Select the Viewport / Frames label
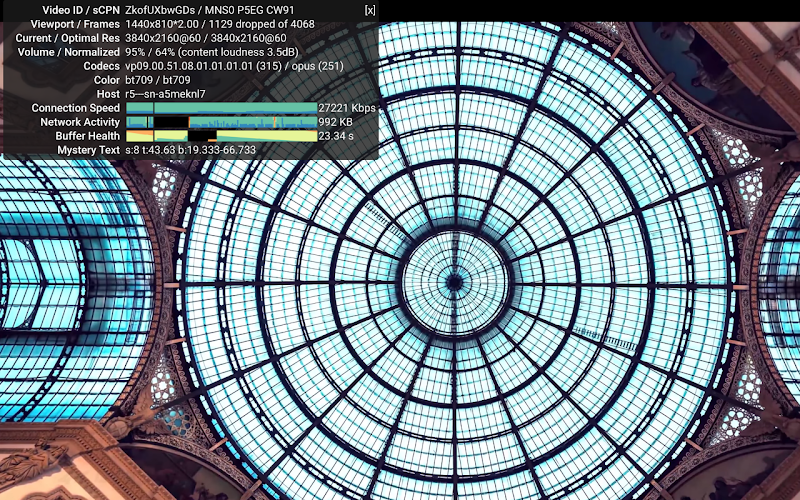800x500 pixels. 75,24
